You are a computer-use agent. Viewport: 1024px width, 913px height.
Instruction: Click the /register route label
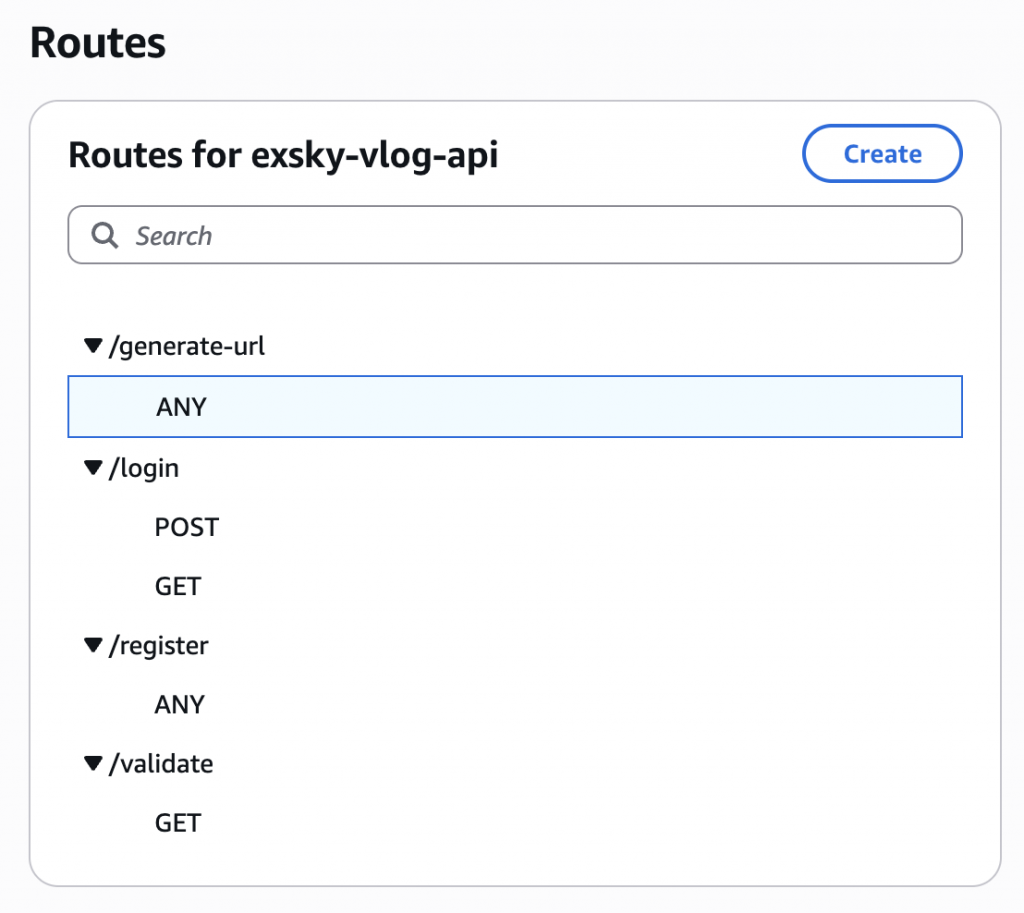[159, 646]
